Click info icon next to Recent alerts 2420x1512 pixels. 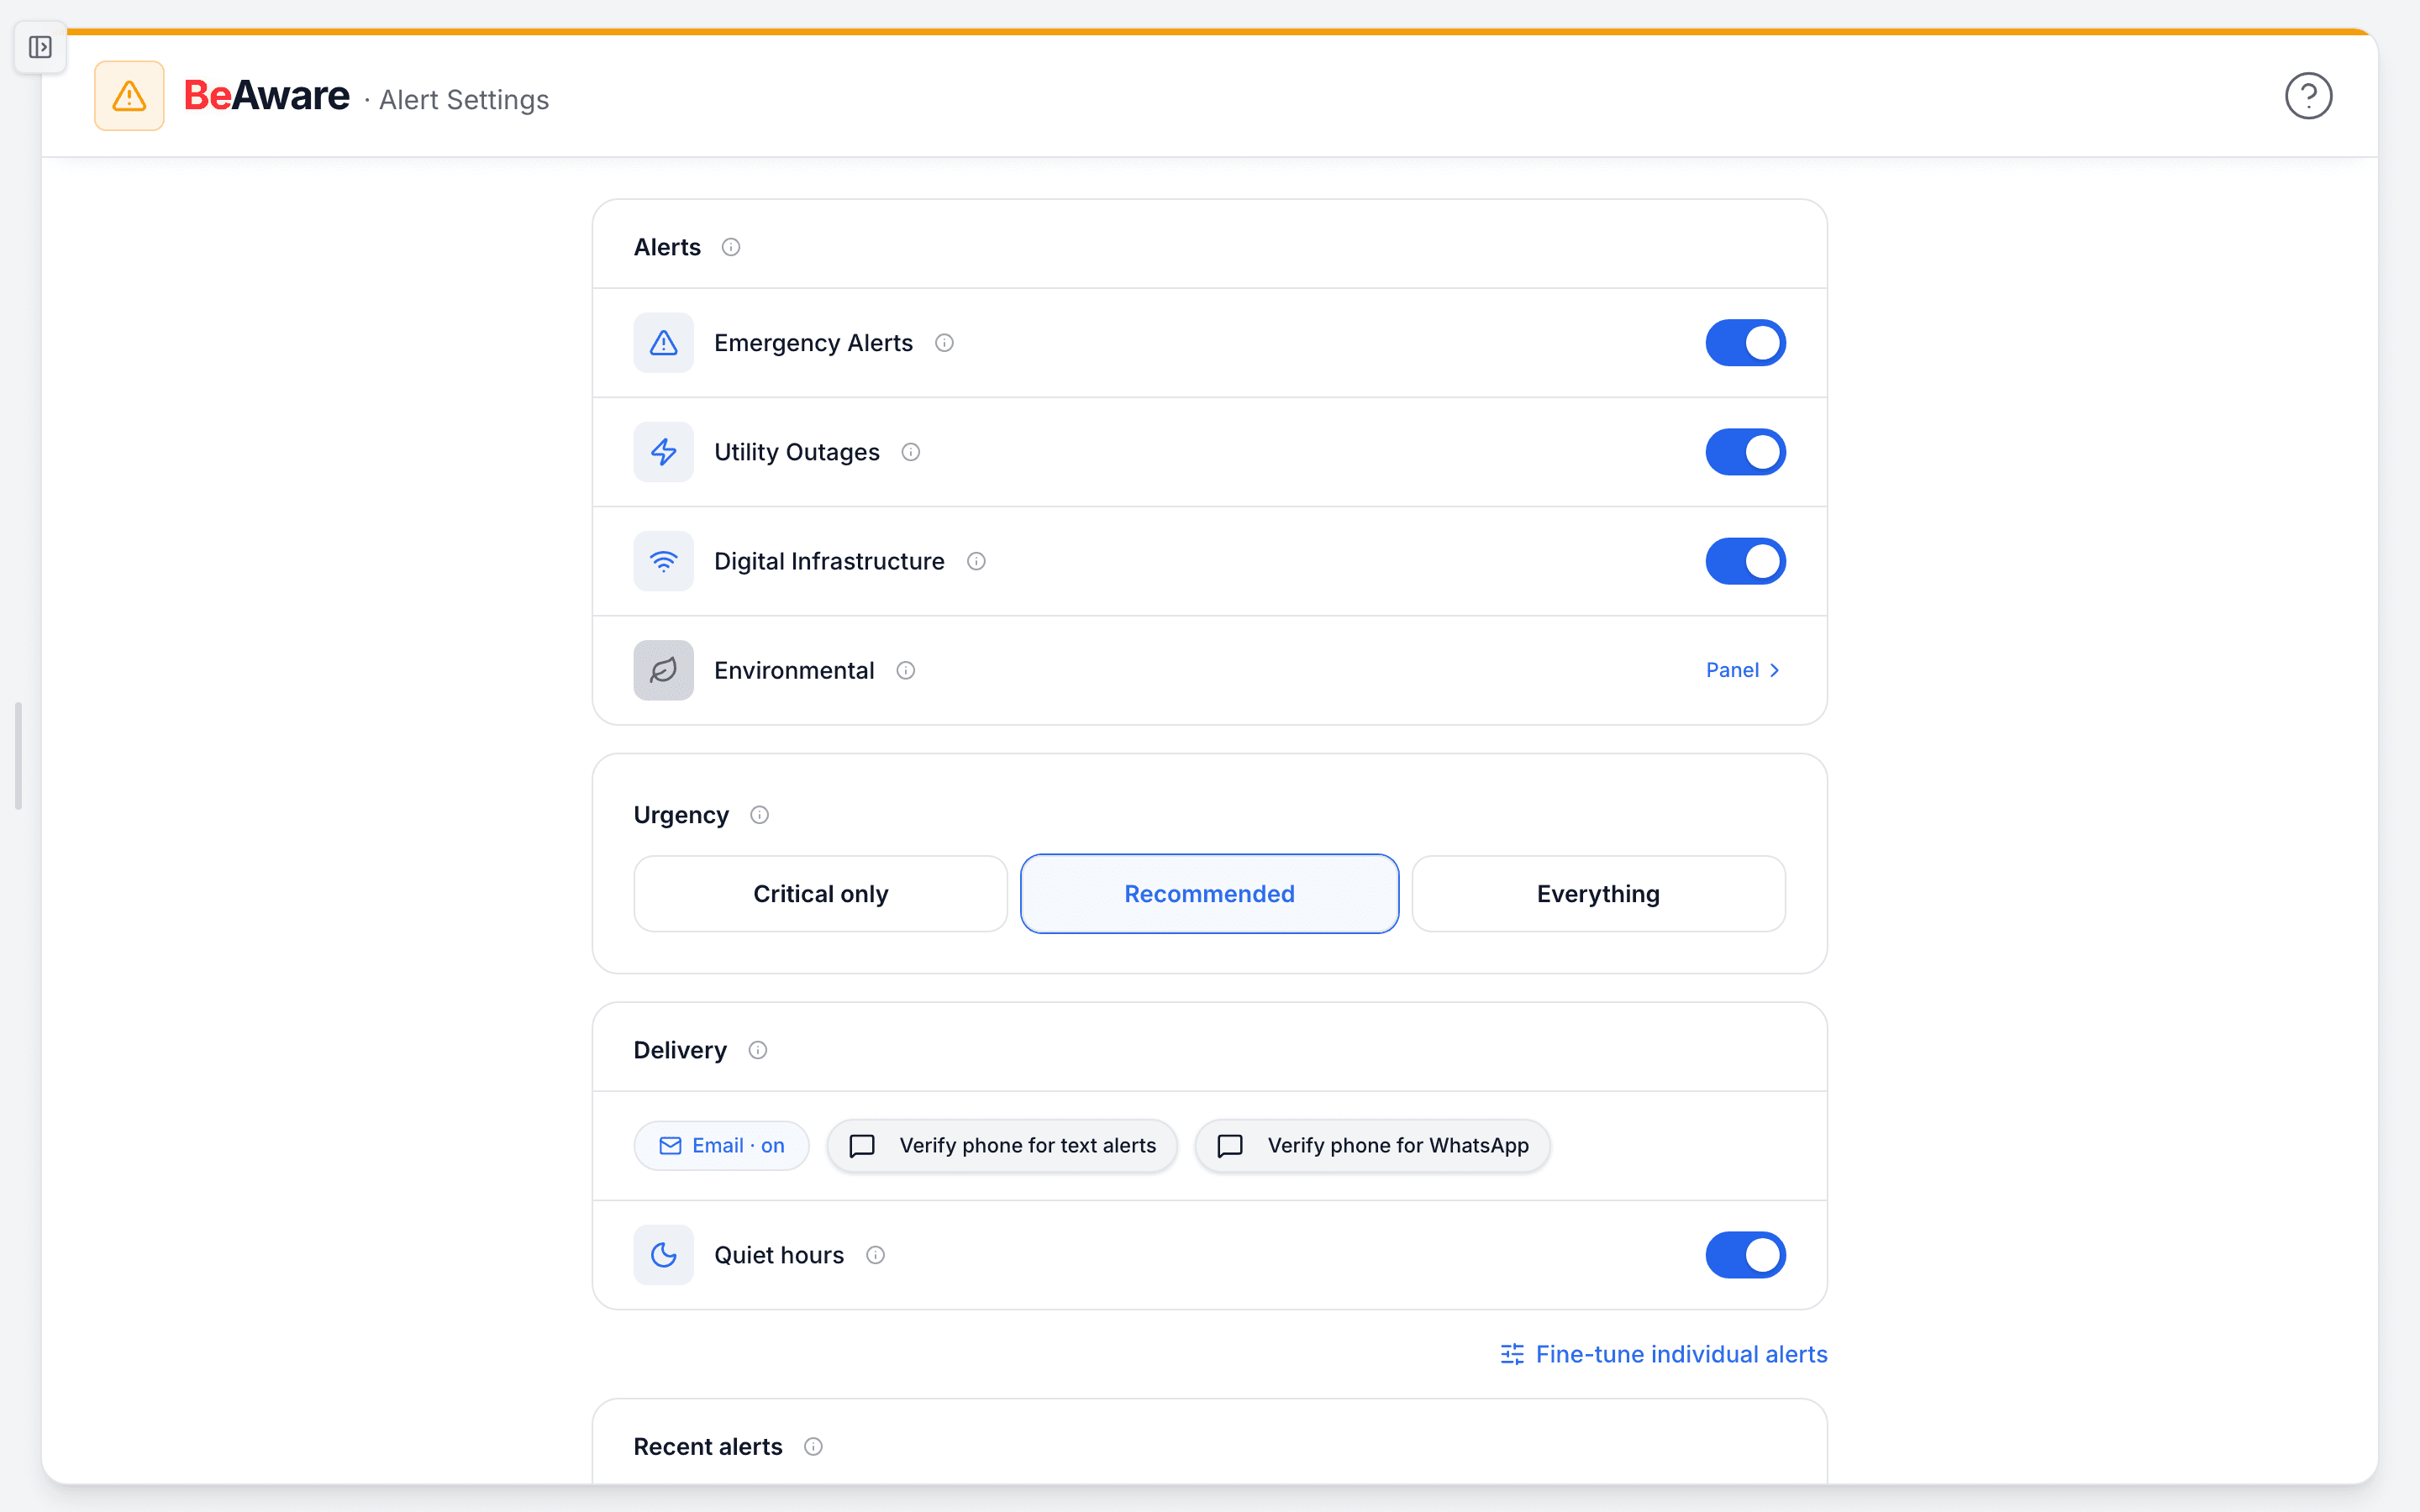pos(814,1447)
